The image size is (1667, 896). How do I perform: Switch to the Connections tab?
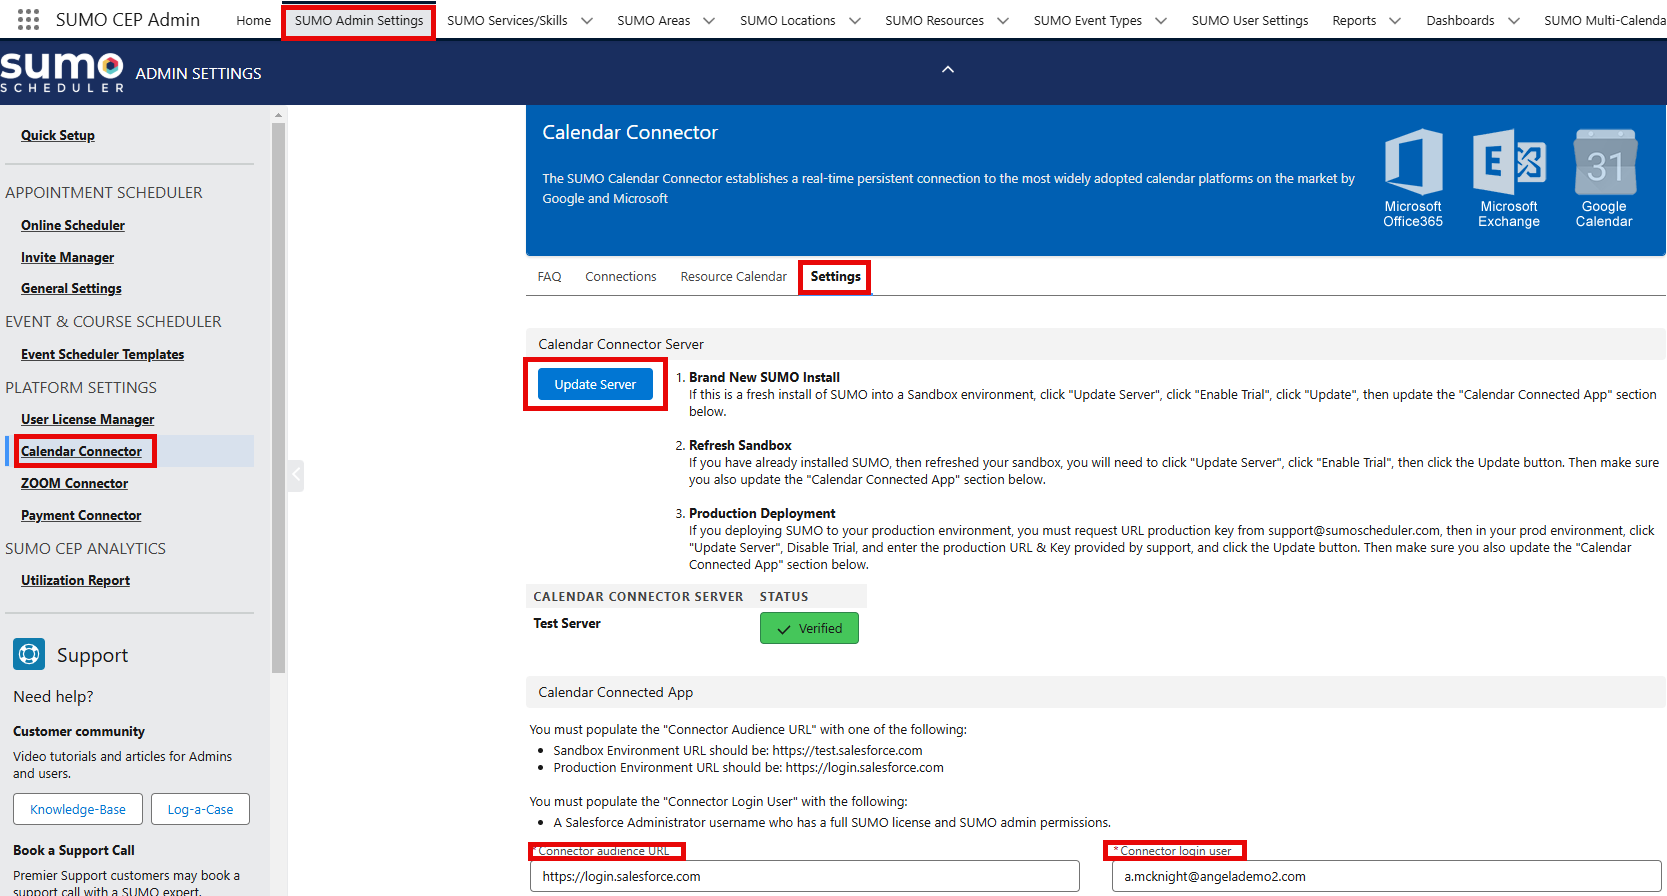click(620, 277)
